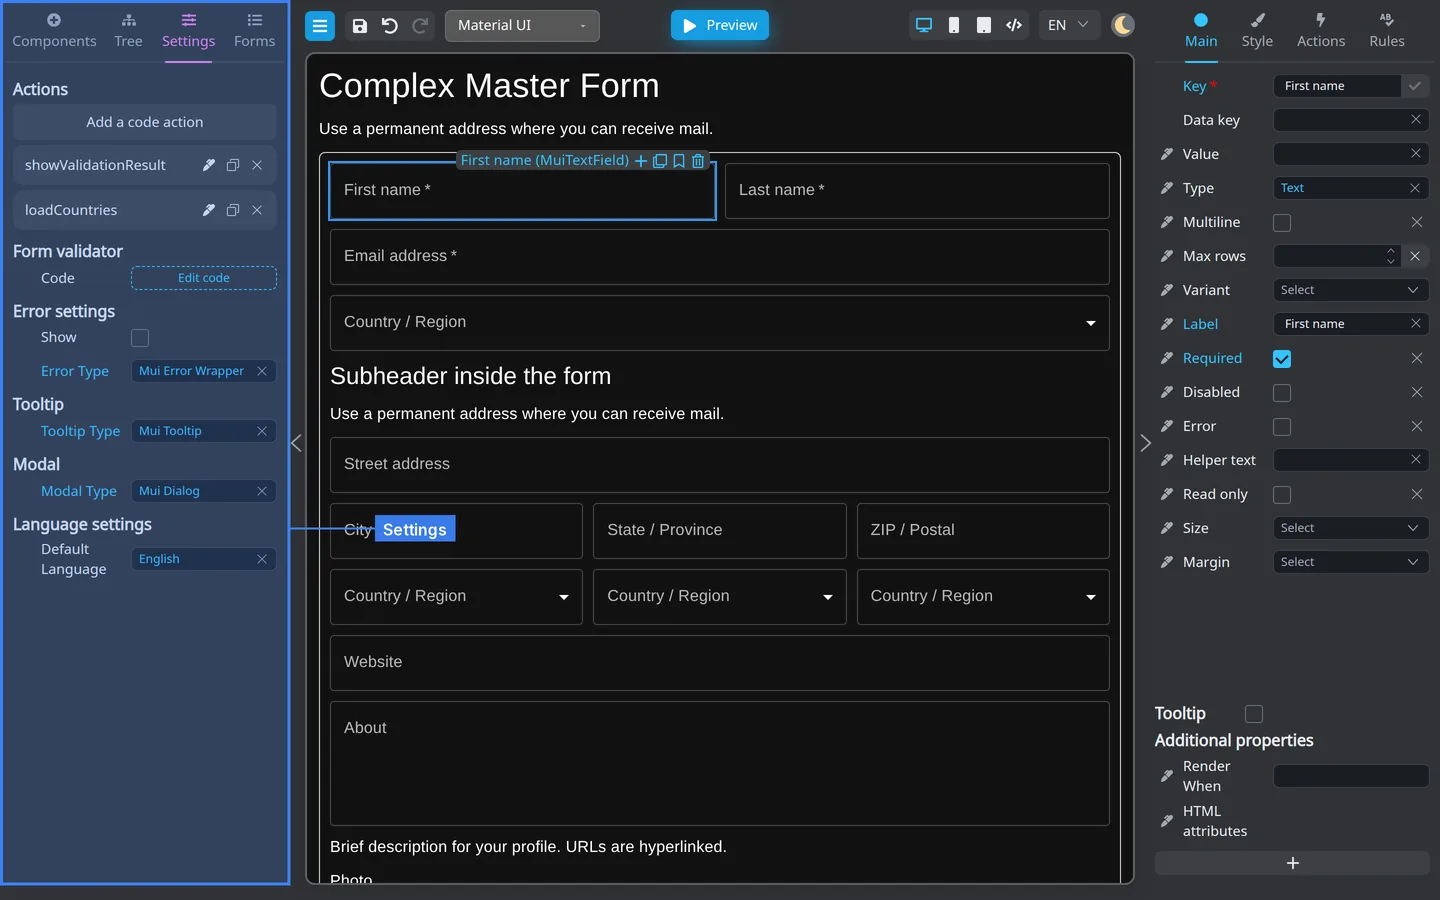1440x900 pixels.
Task: Open the Forms tab
Action: (254, 31)
